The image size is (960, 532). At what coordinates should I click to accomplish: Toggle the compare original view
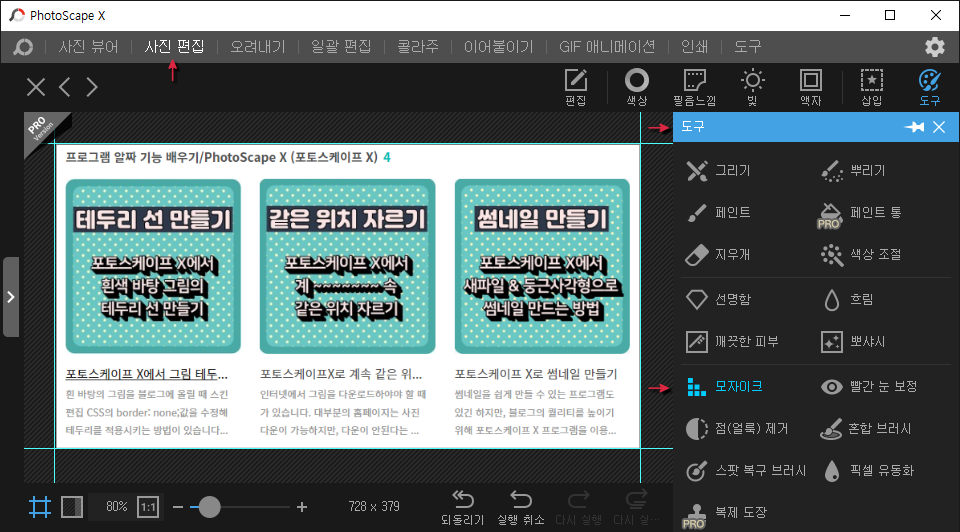tap(72, 507)
